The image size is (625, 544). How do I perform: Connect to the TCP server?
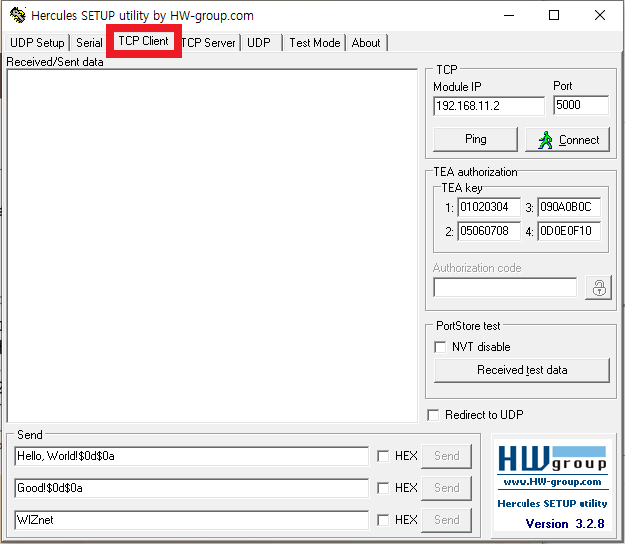568,139
